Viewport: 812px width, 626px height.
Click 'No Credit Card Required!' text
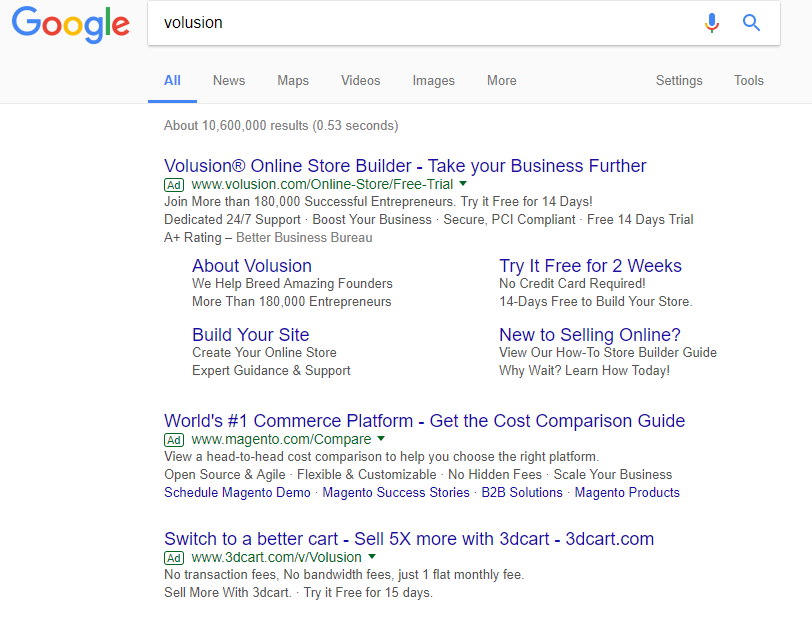[x=572, y=283]
